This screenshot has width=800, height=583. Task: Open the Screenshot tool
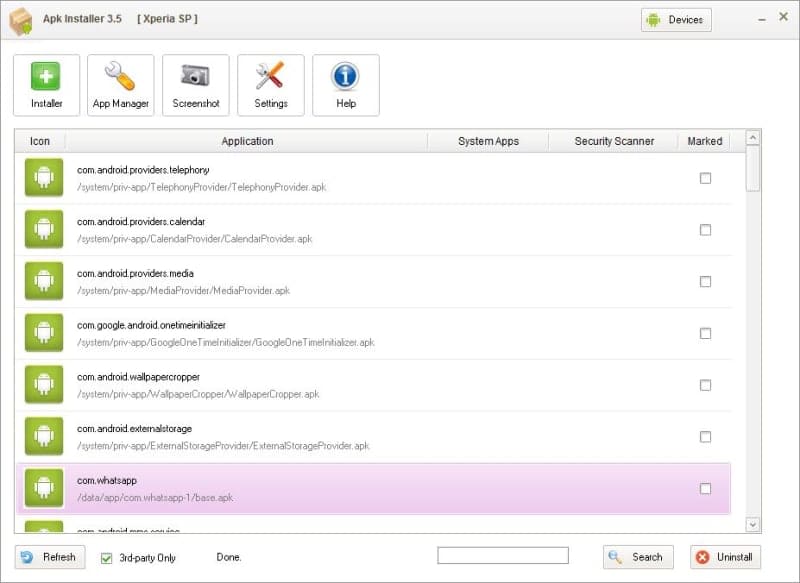(196, 85)
